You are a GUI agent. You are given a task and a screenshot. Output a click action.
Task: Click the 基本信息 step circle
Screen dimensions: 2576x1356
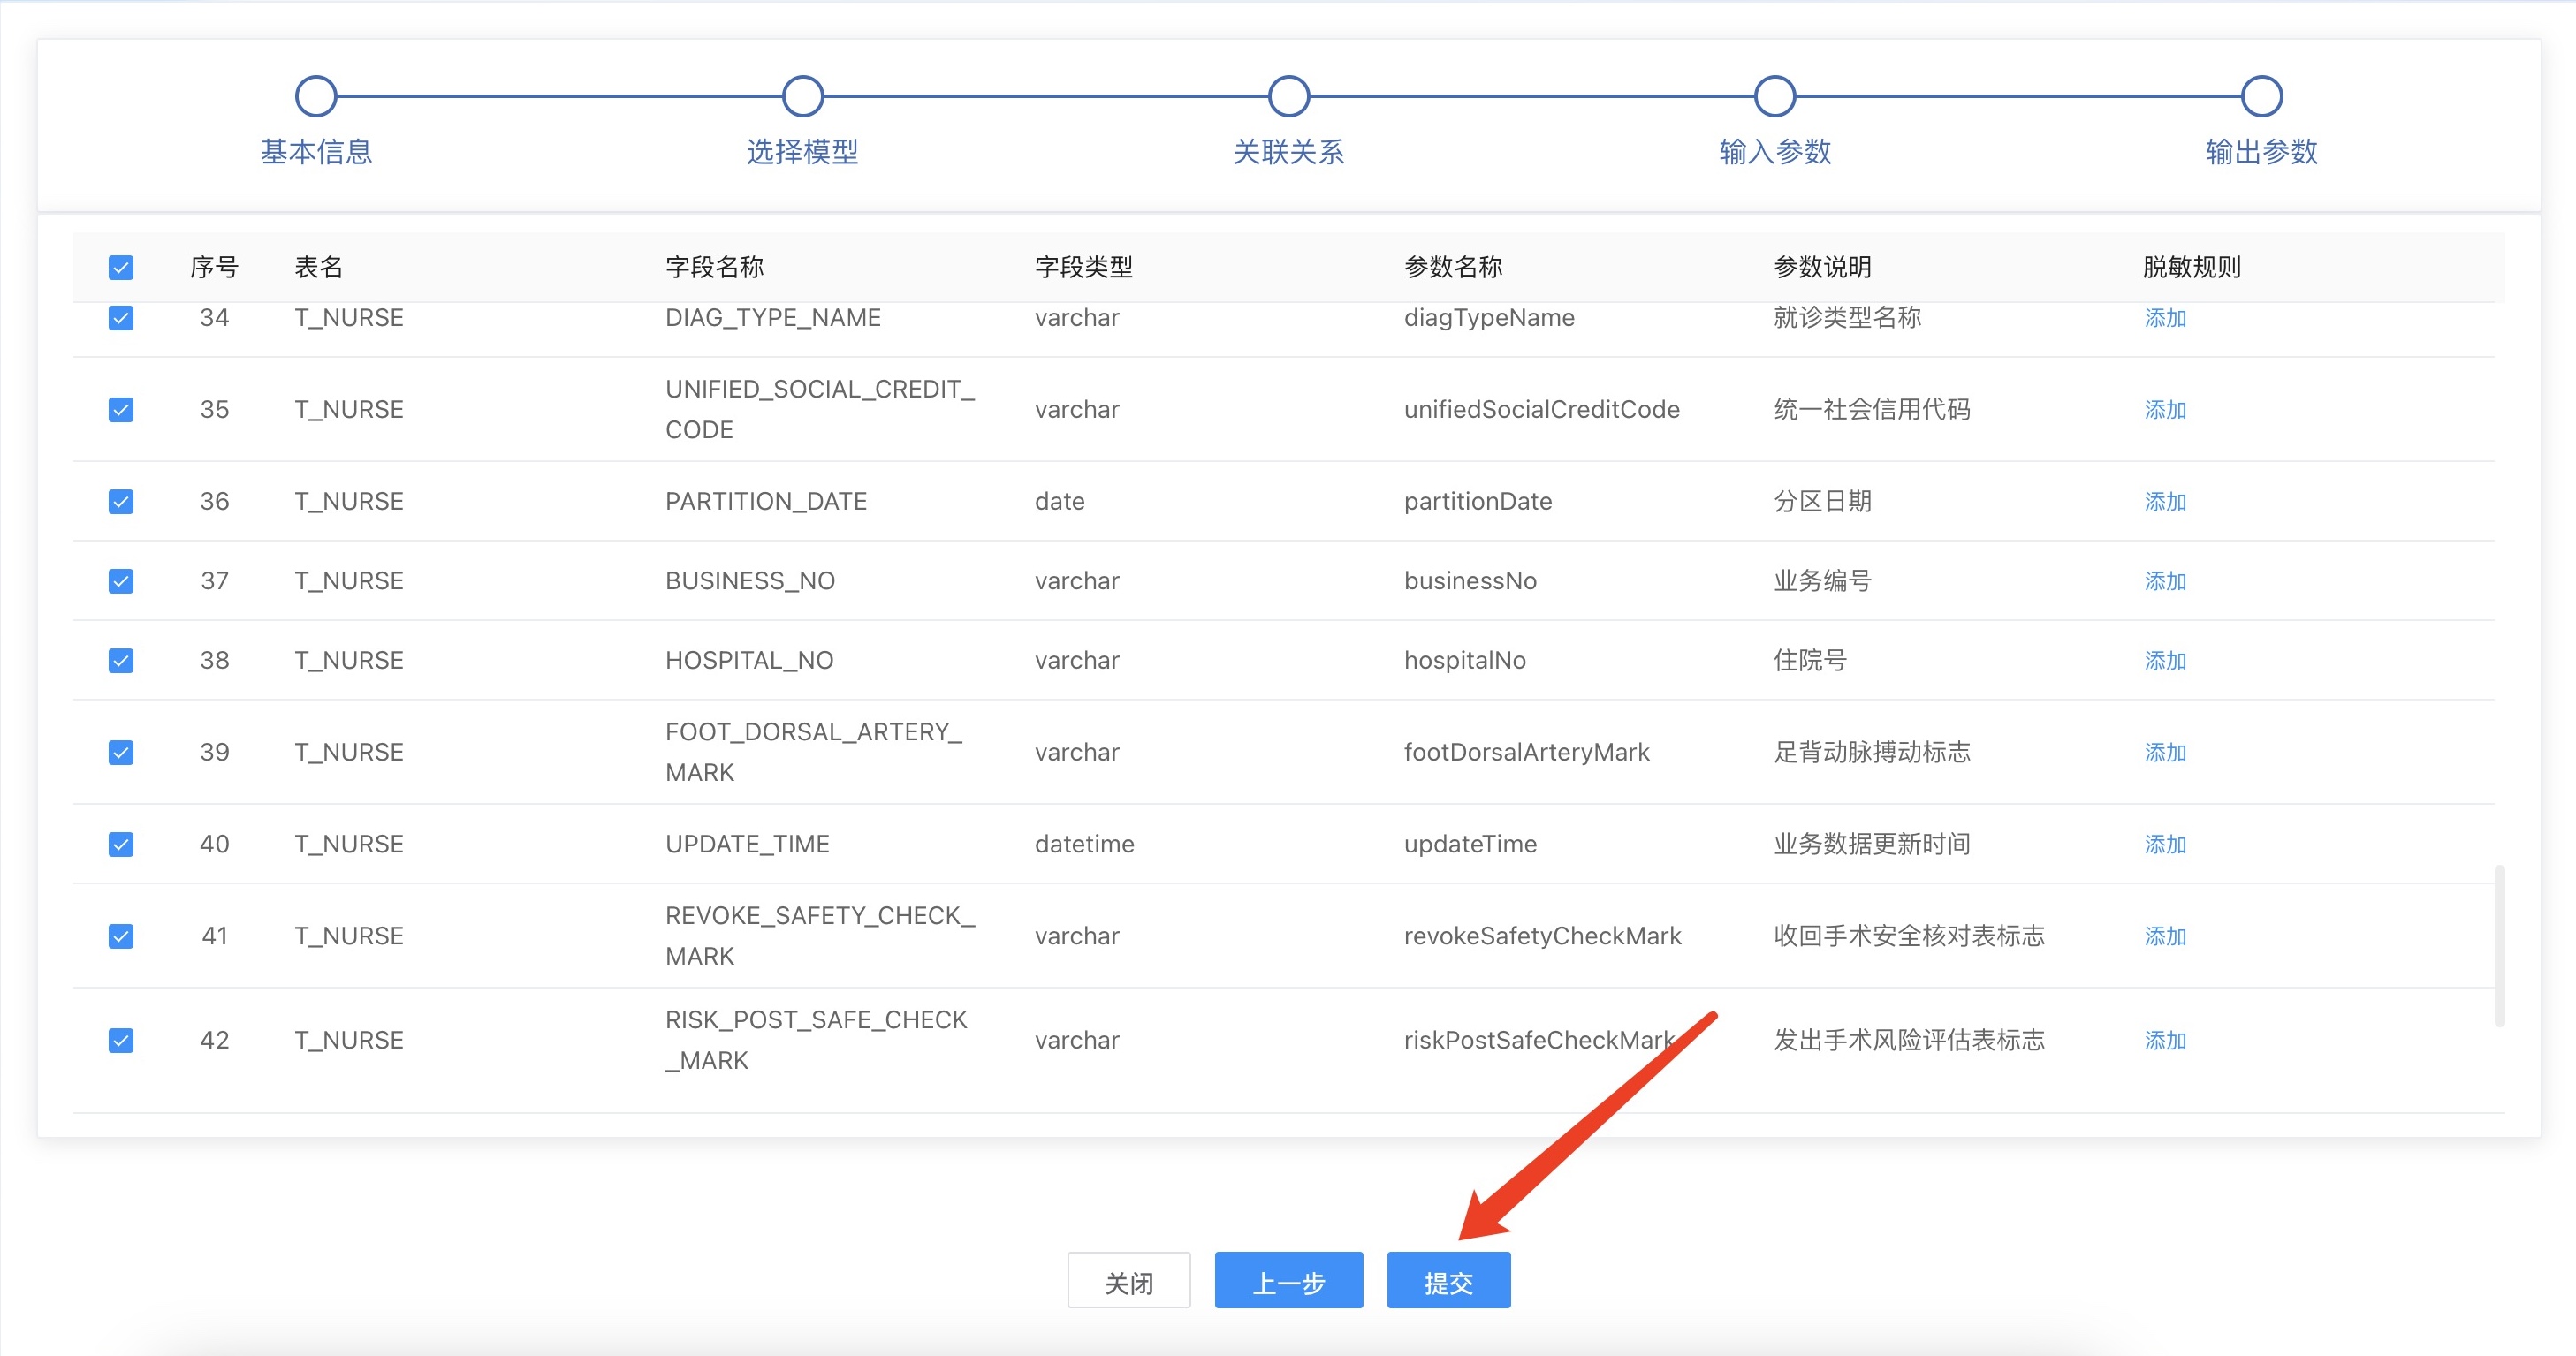click(316, 97)
